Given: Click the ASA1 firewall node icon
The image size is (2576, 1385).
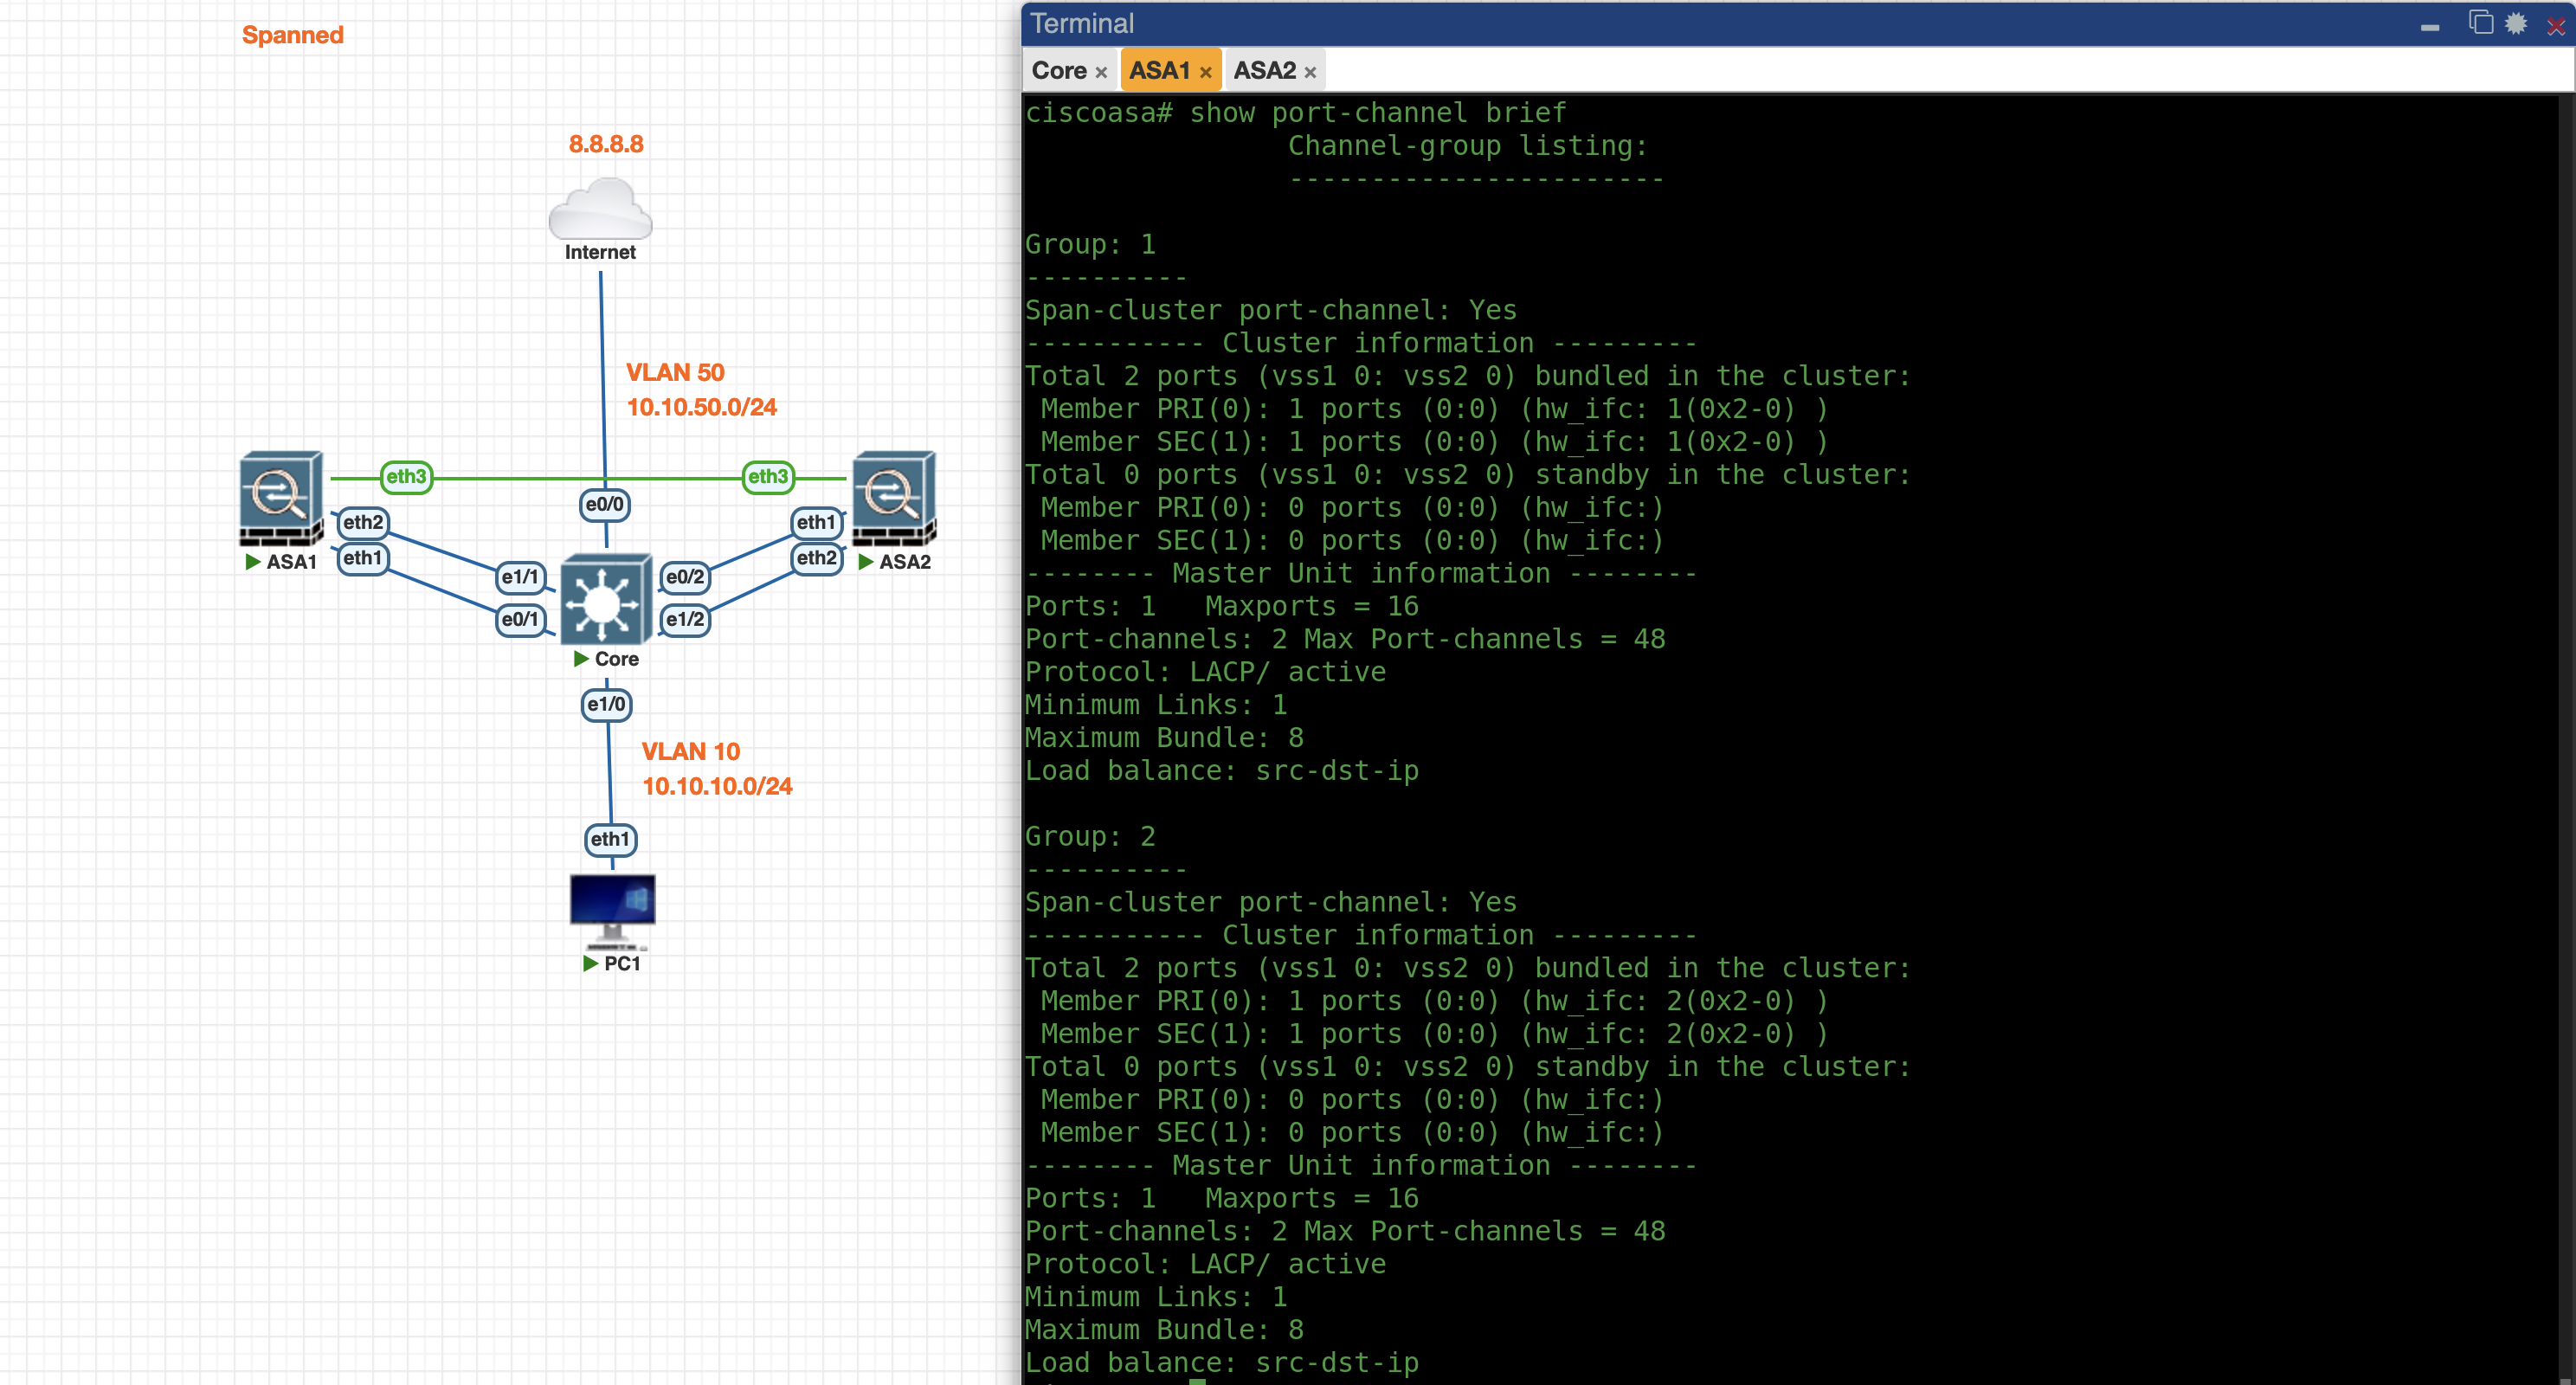Looking at the screenshot, I should click(281, 497).
